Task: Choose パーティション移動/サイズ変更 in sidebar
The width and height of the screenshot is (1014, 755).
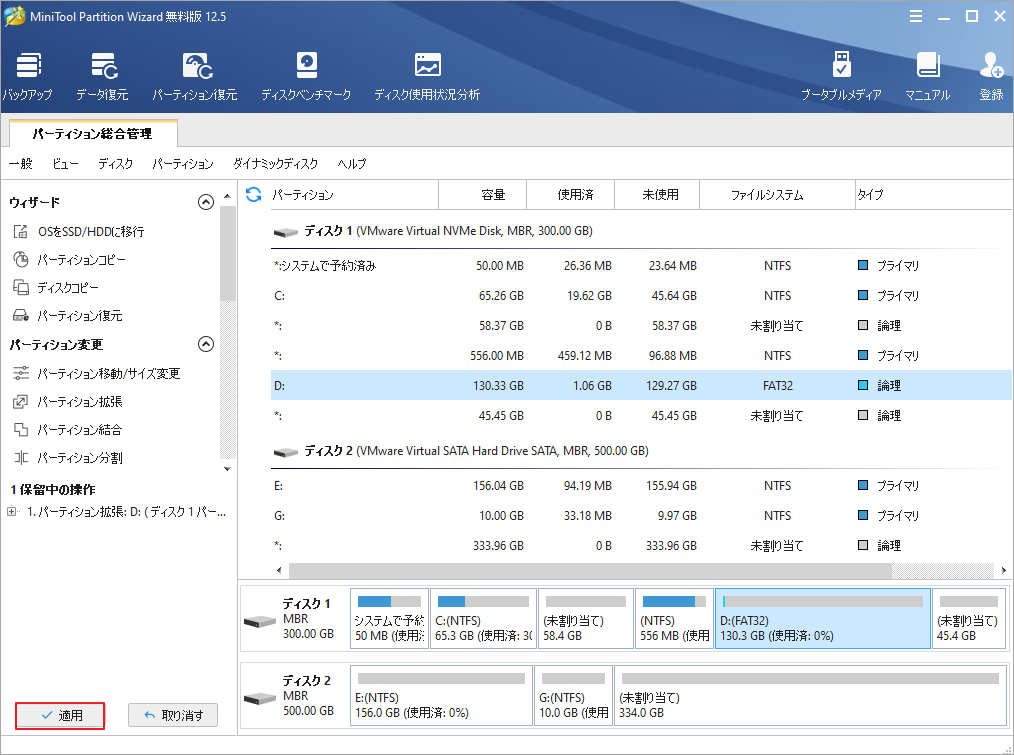Action: click(x=96, y=373)
